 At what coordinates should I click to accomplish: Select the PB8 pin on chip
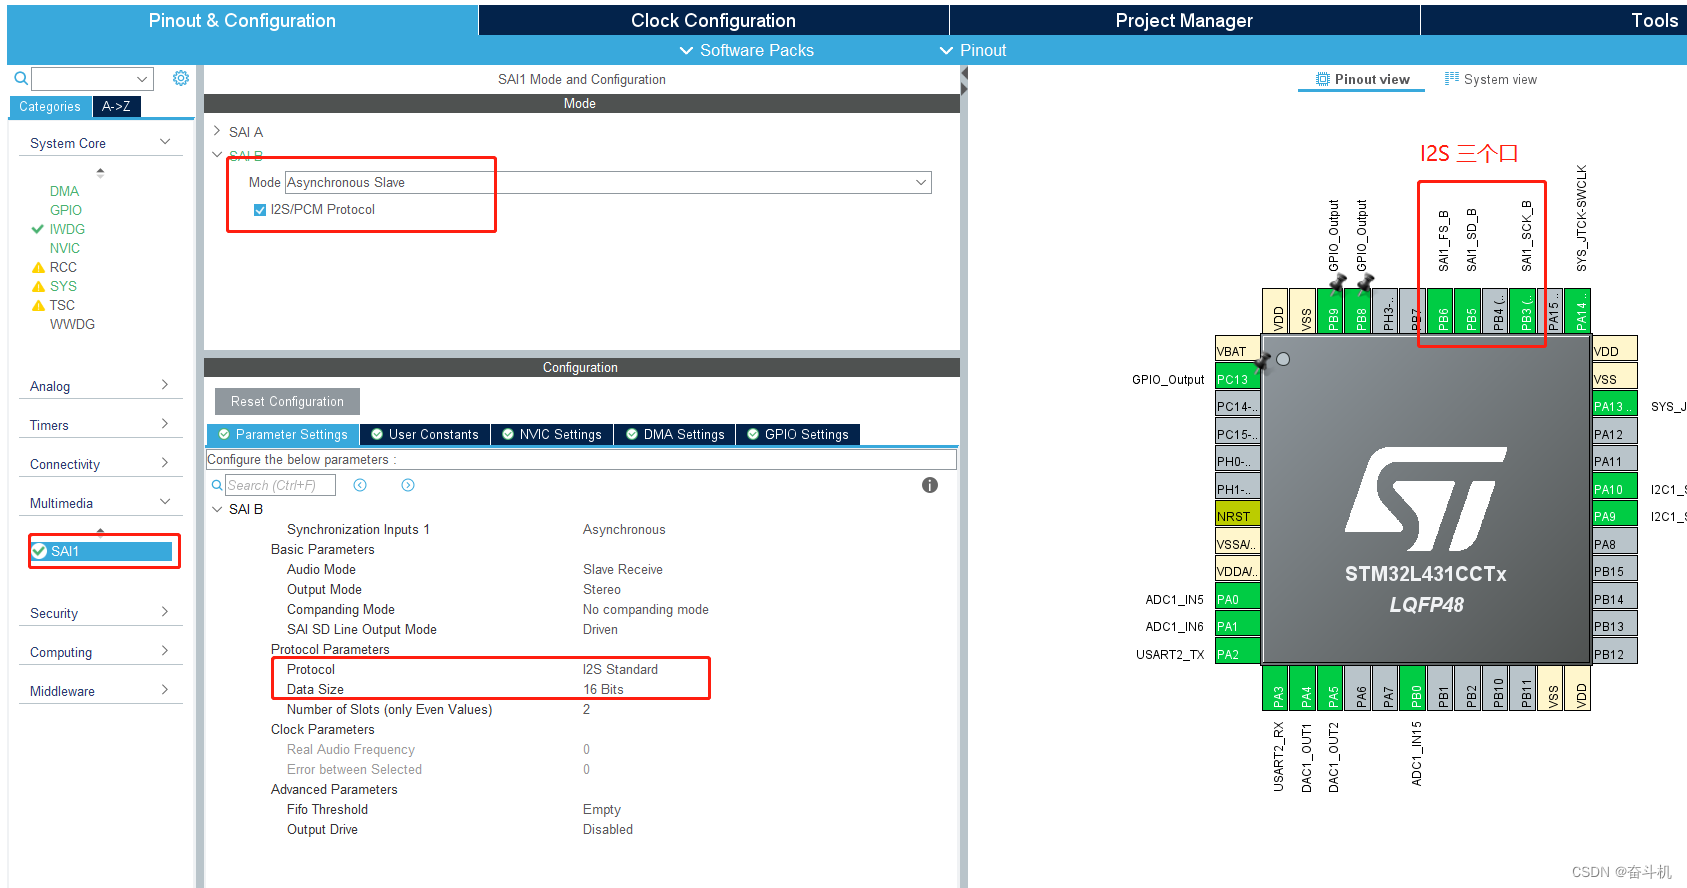coord(1358,311)
